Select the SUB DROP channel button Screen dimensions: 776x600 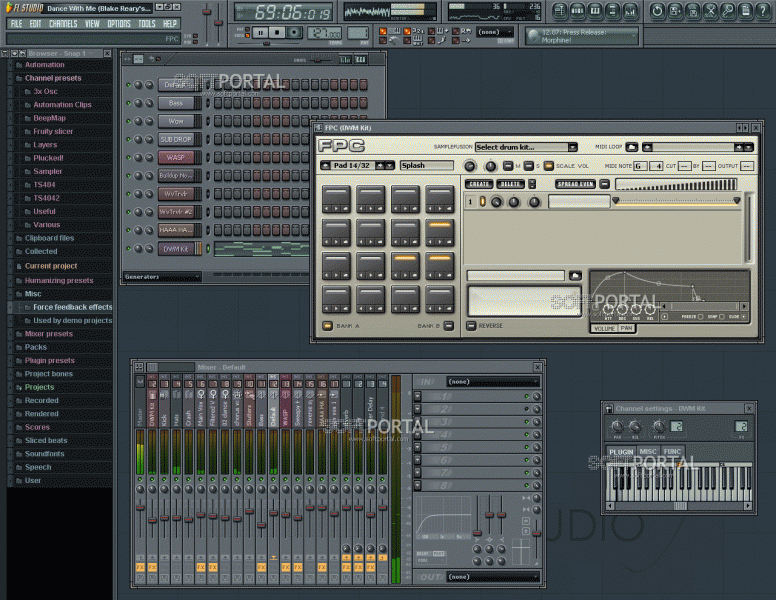coord(176,139)
